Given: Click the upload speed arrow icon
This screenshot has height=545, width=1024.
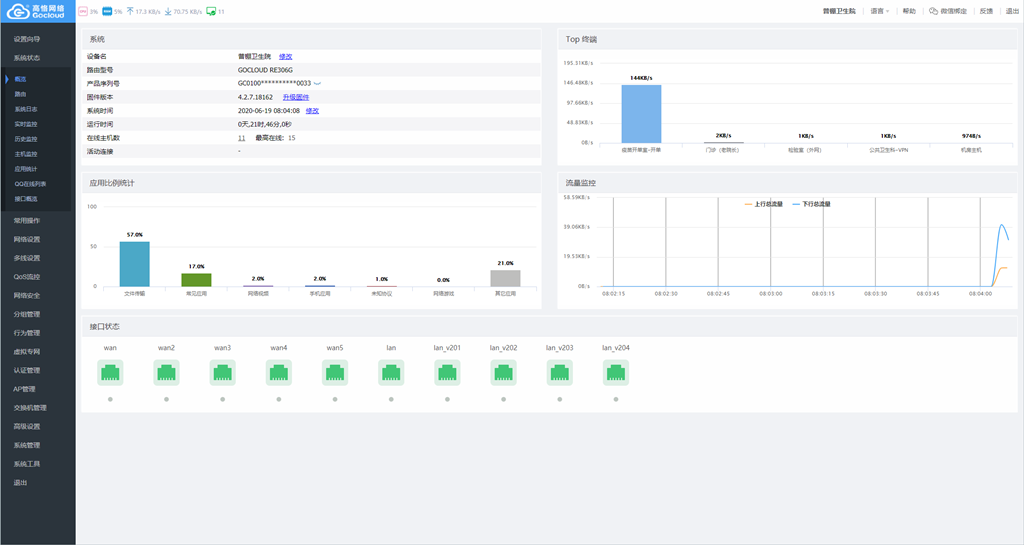Looking at the screenshot, I should 130,11.
